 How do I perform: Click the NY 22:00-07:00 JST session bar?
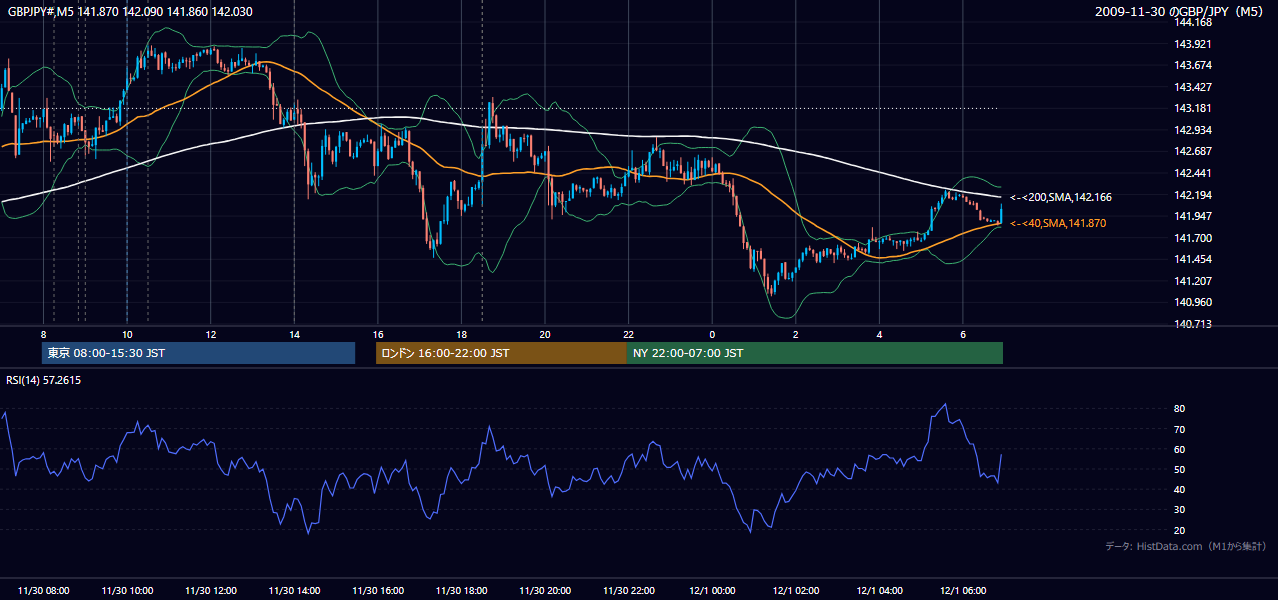point(815,353)
